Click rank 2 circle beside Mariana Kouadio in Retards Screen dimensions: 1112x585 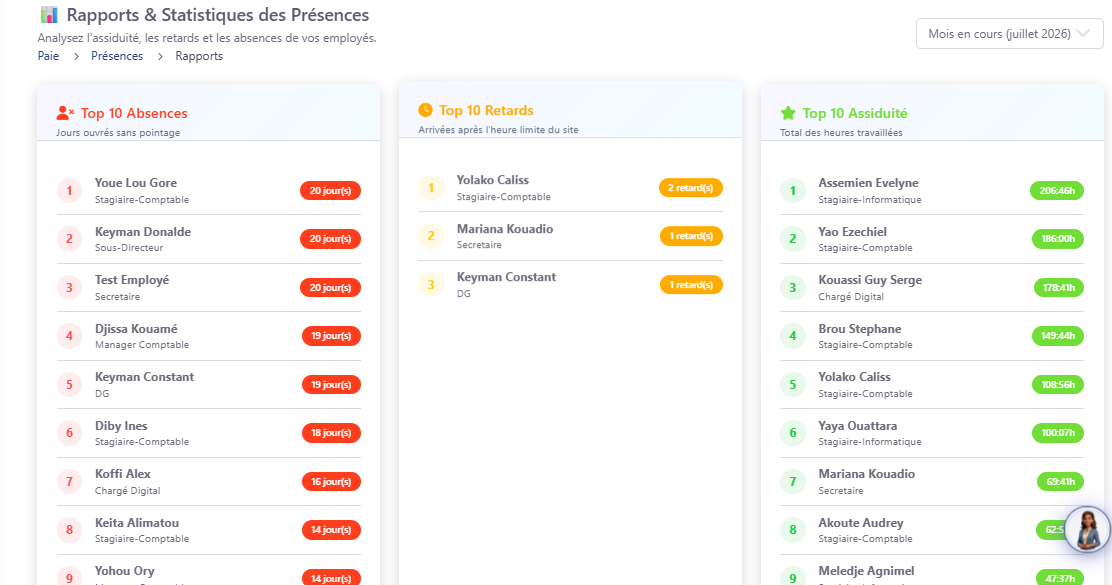pos(430,236)
